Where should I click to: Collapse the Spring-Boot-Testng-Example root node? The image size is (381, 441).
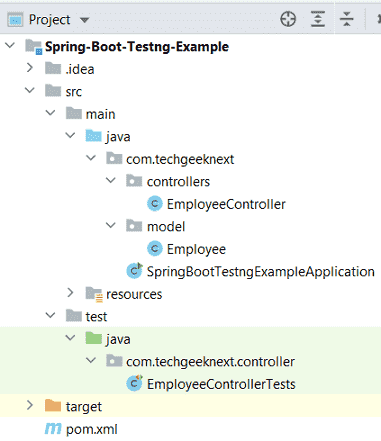[x=10, y=45]
